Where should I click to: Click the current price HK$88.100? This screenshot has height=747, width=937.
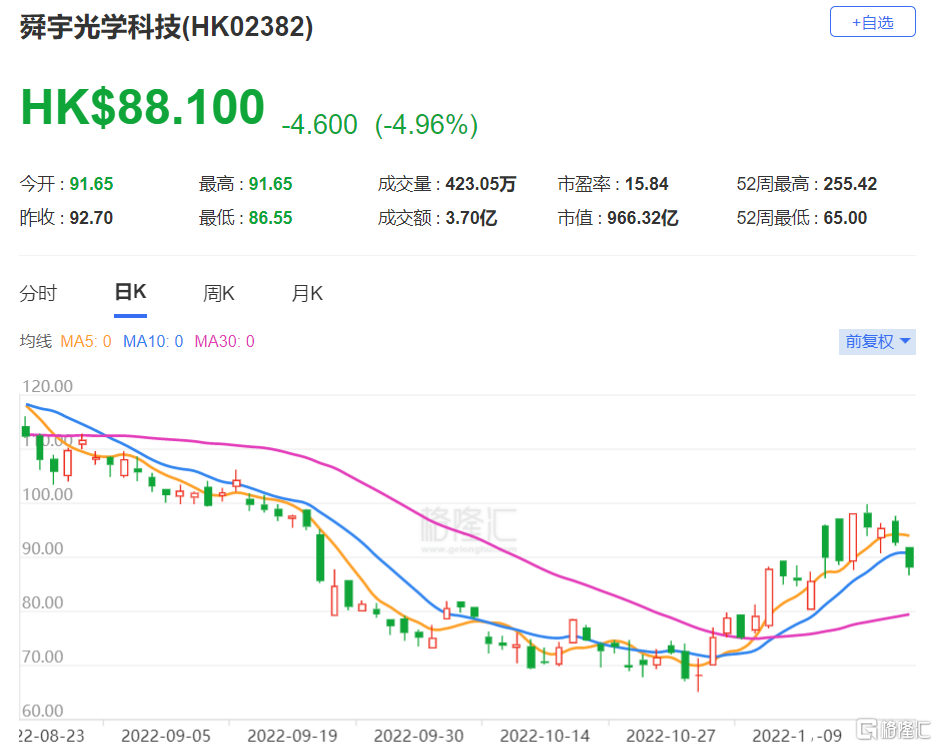click(x=143, y=108)
